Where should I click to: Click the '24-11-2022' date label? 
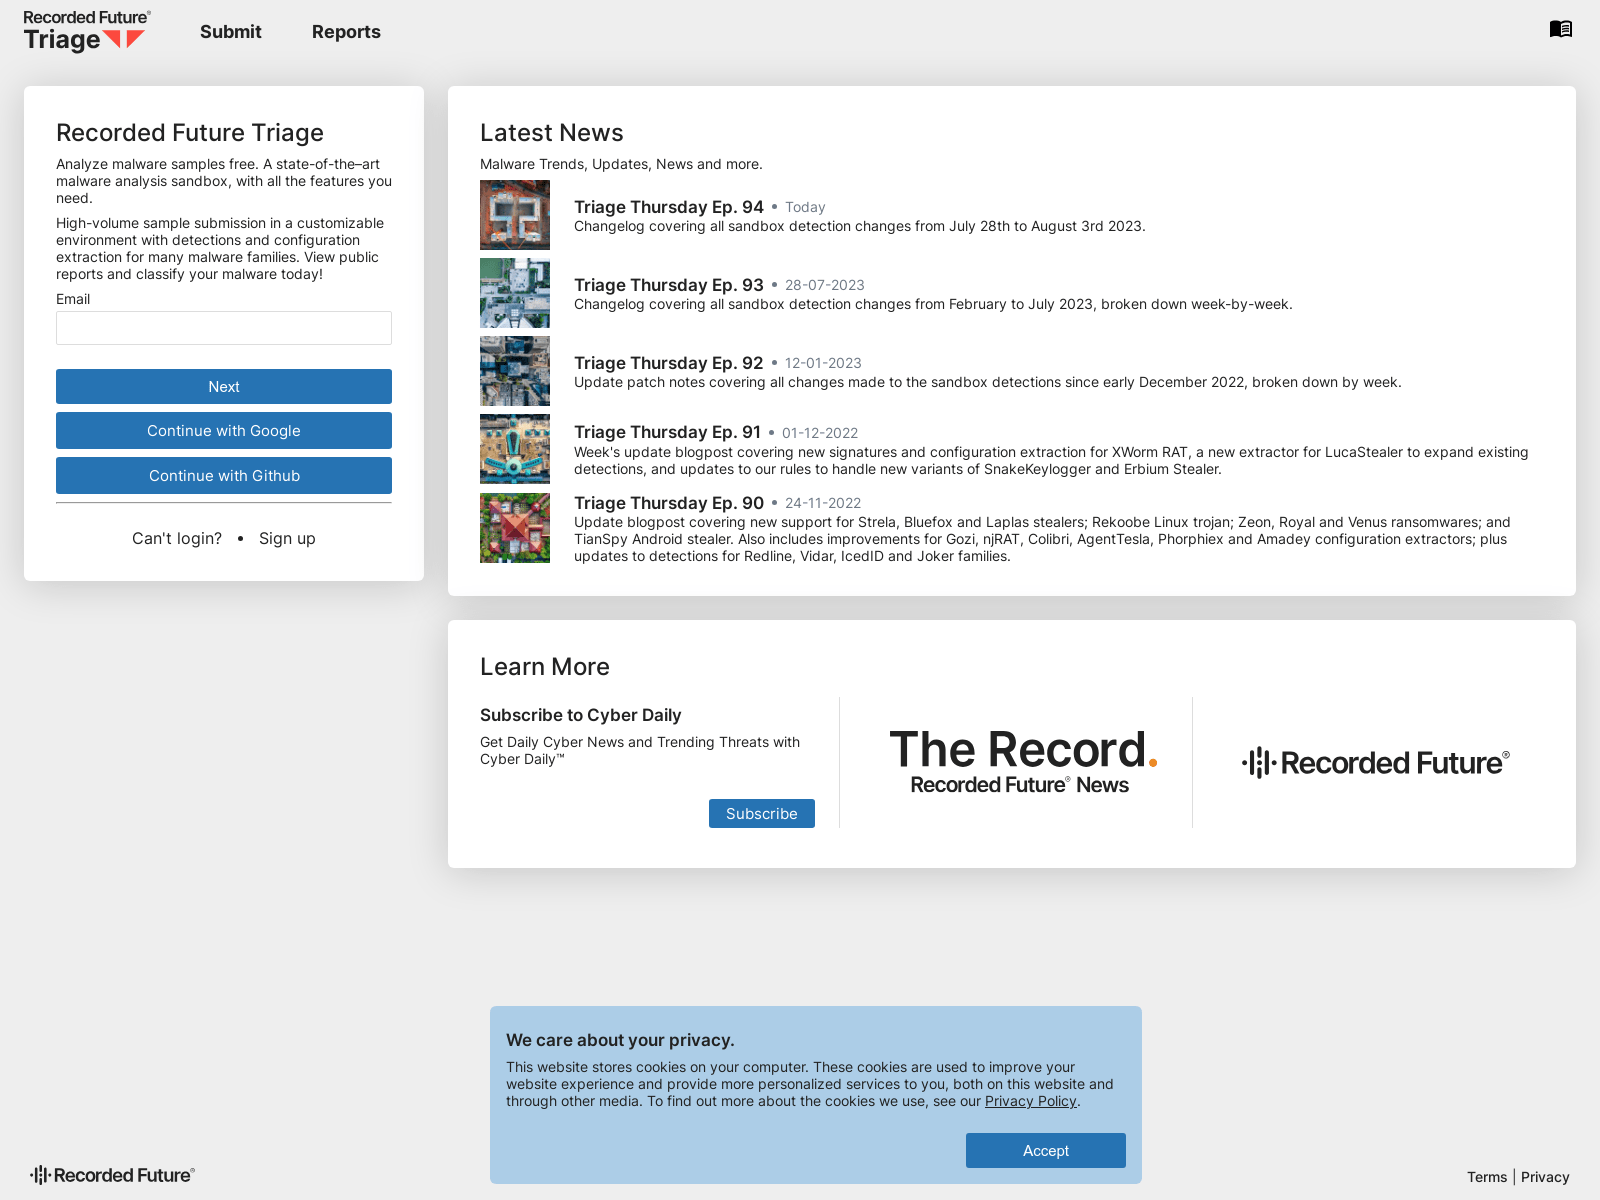pos(823,503)
